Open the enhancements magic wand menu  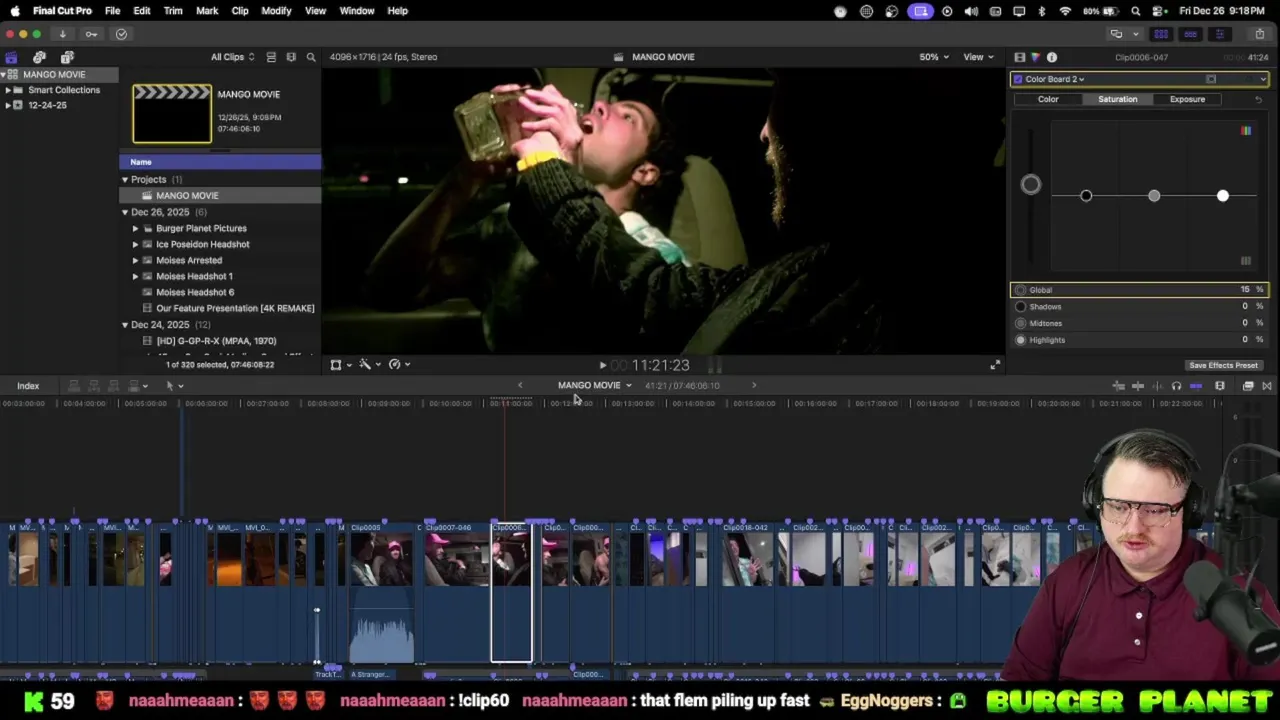(x=369, y=365)
